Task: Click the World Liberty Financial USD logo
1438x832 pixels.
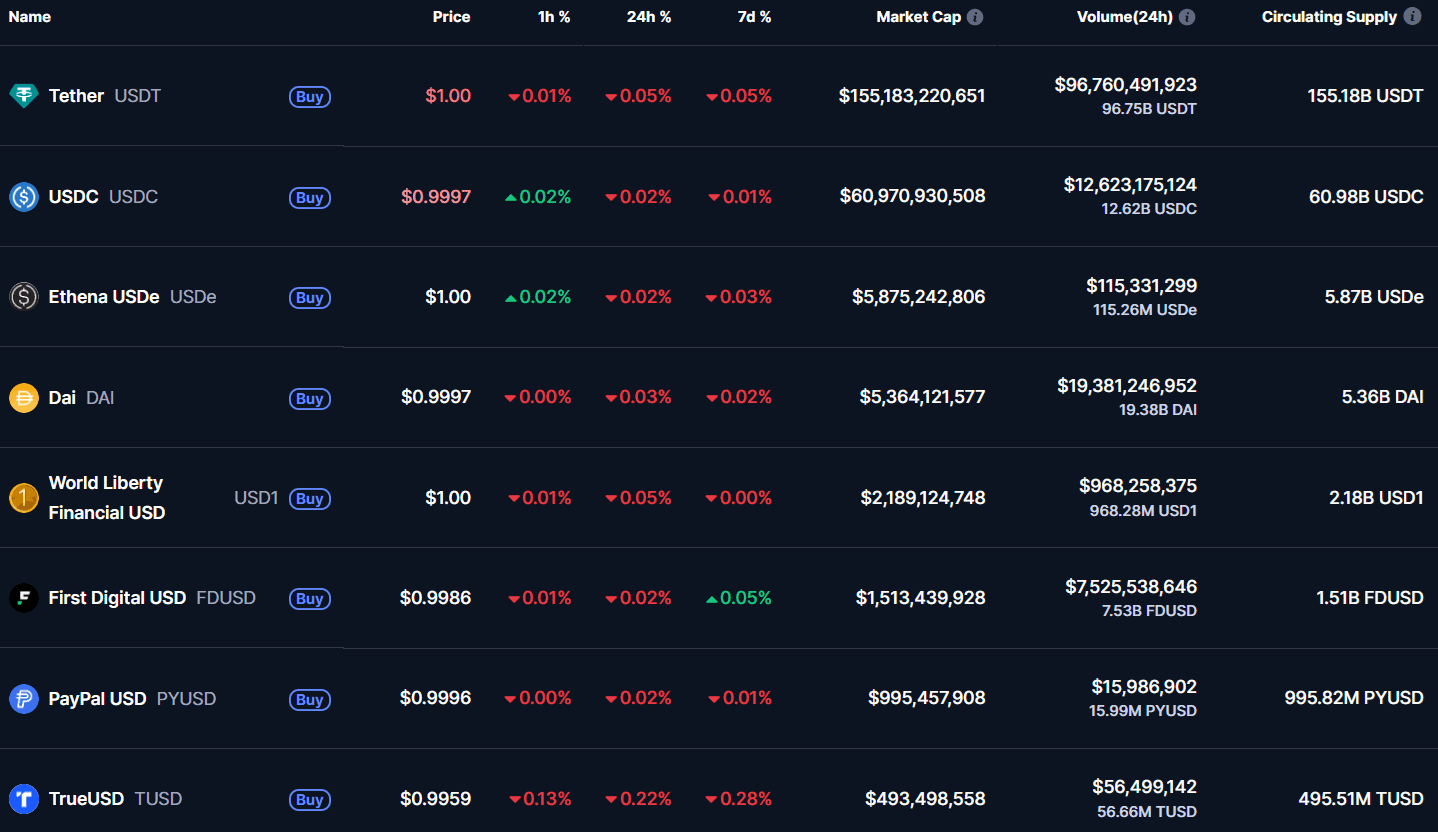Action: click(24, 498)
